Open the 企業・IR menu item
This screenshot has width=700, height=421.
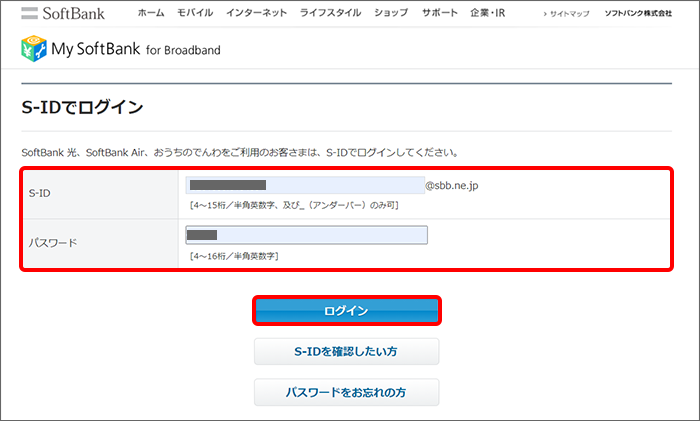488,13
